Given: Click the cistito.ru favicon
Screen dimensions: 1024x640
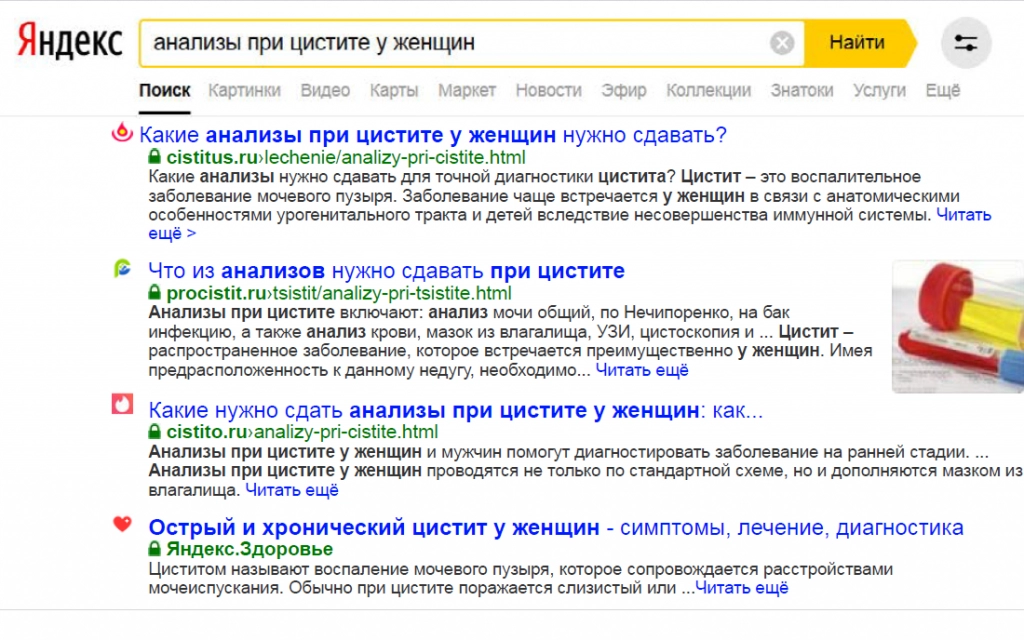Looking at the screenshot, I should (x=122, y=404).
